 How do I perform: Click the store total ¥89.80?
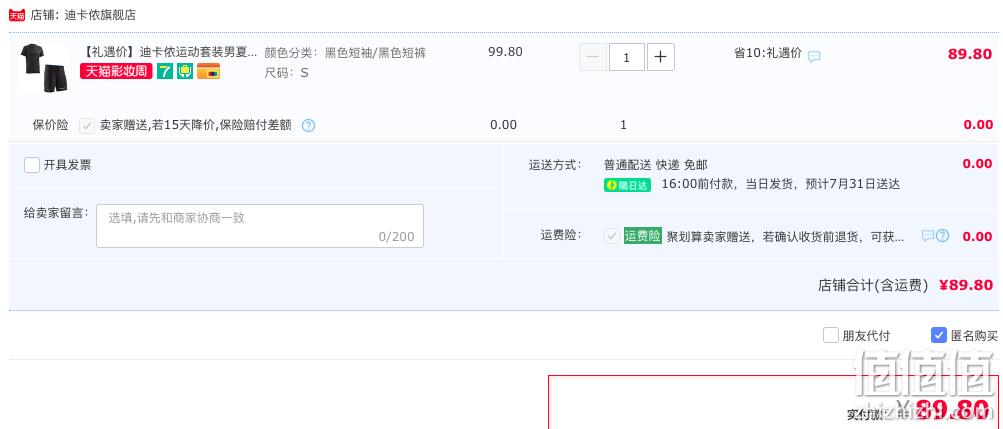click(966, 285)
